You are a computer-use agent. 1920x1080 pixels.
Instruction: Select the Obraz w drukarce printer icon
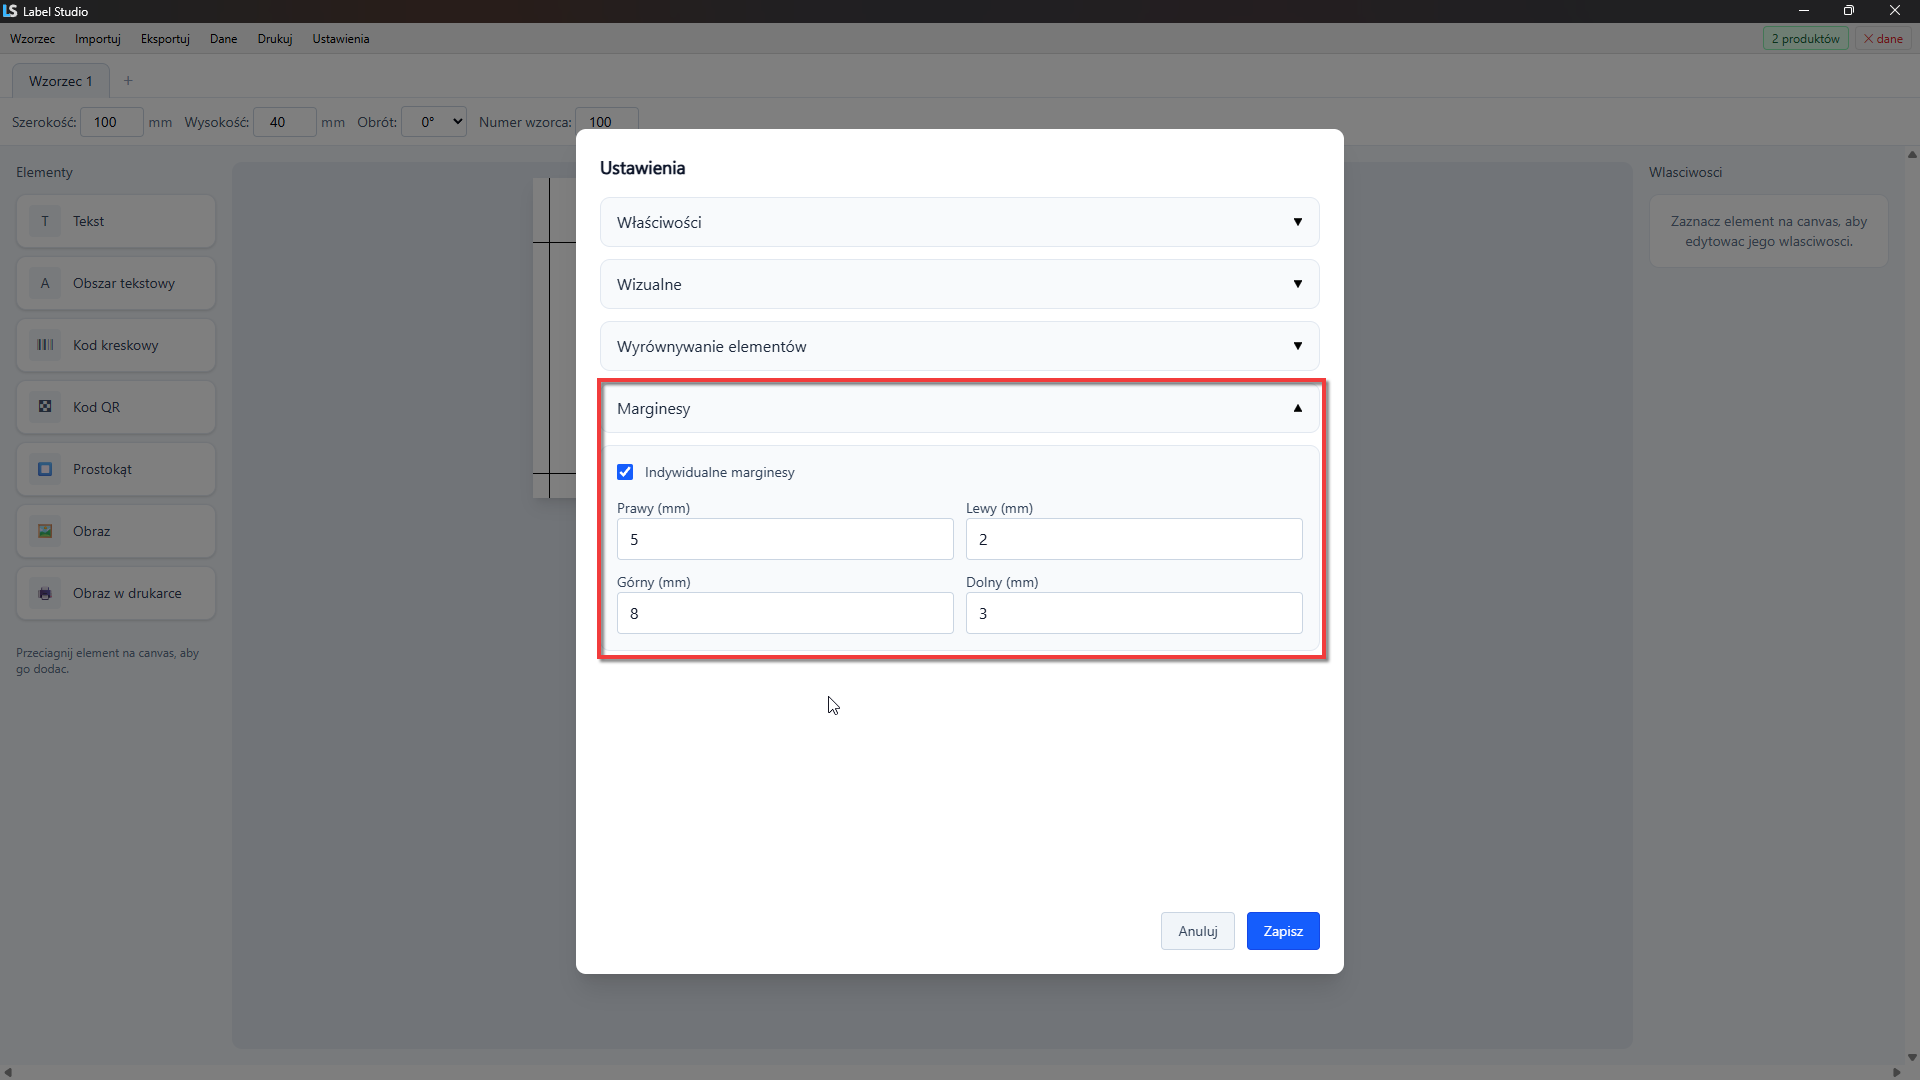tap(45, 593)
